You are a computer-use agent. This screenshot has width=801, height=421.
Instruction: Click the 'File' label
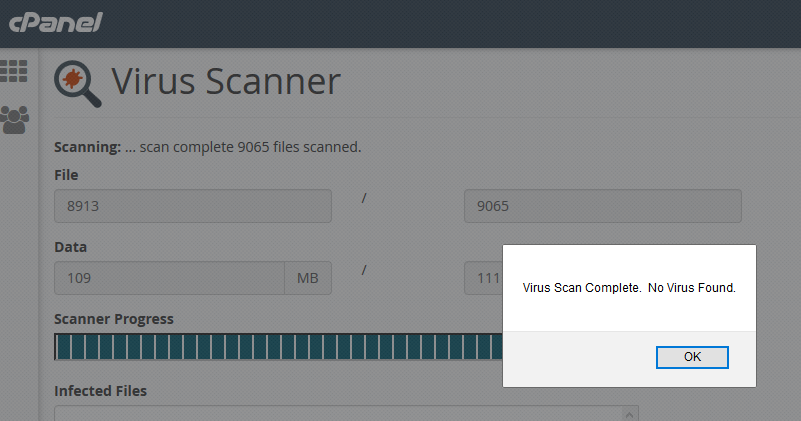pos(66,175)
